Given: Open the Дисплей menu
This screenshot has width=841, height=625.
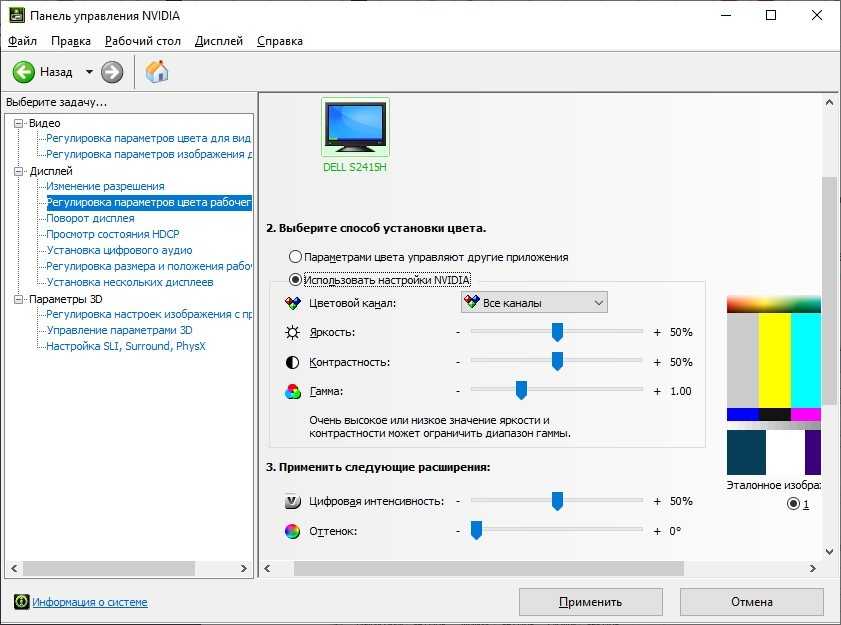Looking at the screenshot, I should point(219,41).
